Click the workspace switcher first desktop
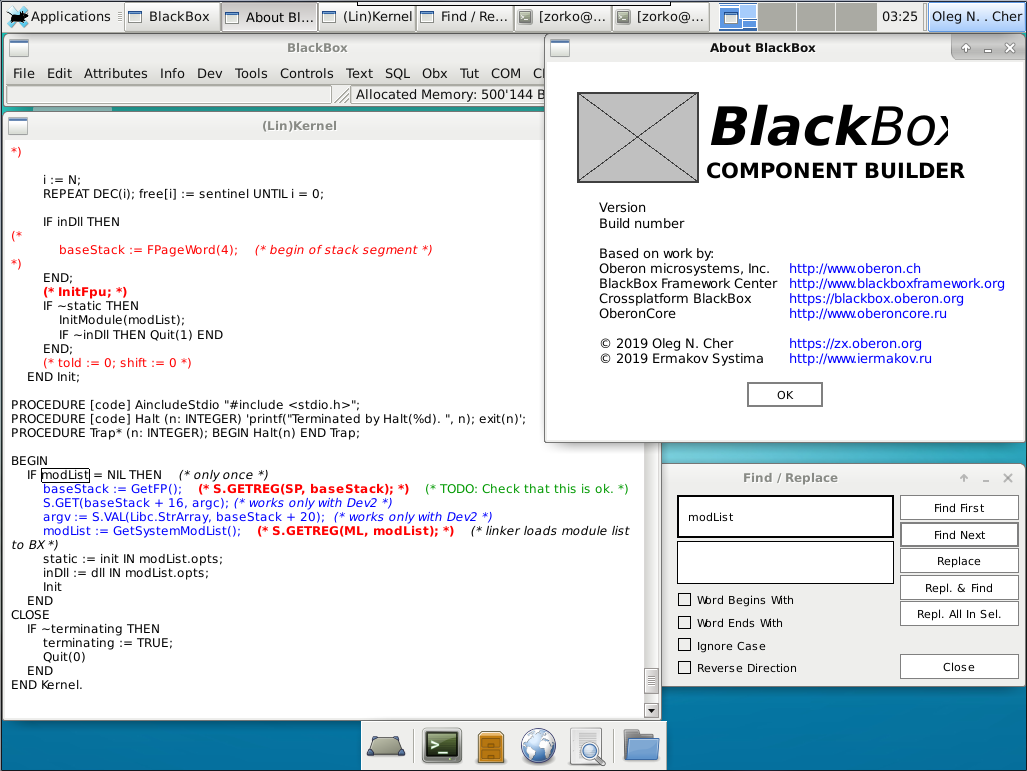The height and width of the screenshot is (771, 1027). [x=738, y=17]
